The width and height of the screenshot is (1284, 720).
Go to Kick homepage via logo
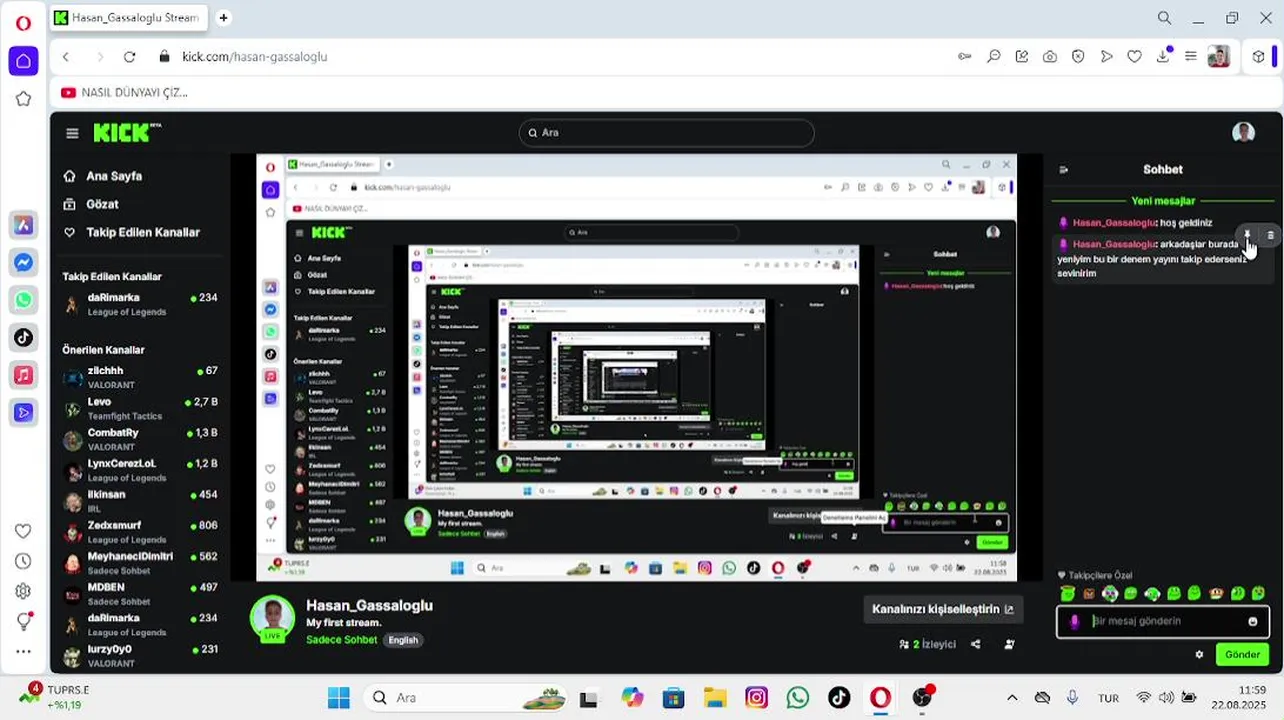[127, 132]
